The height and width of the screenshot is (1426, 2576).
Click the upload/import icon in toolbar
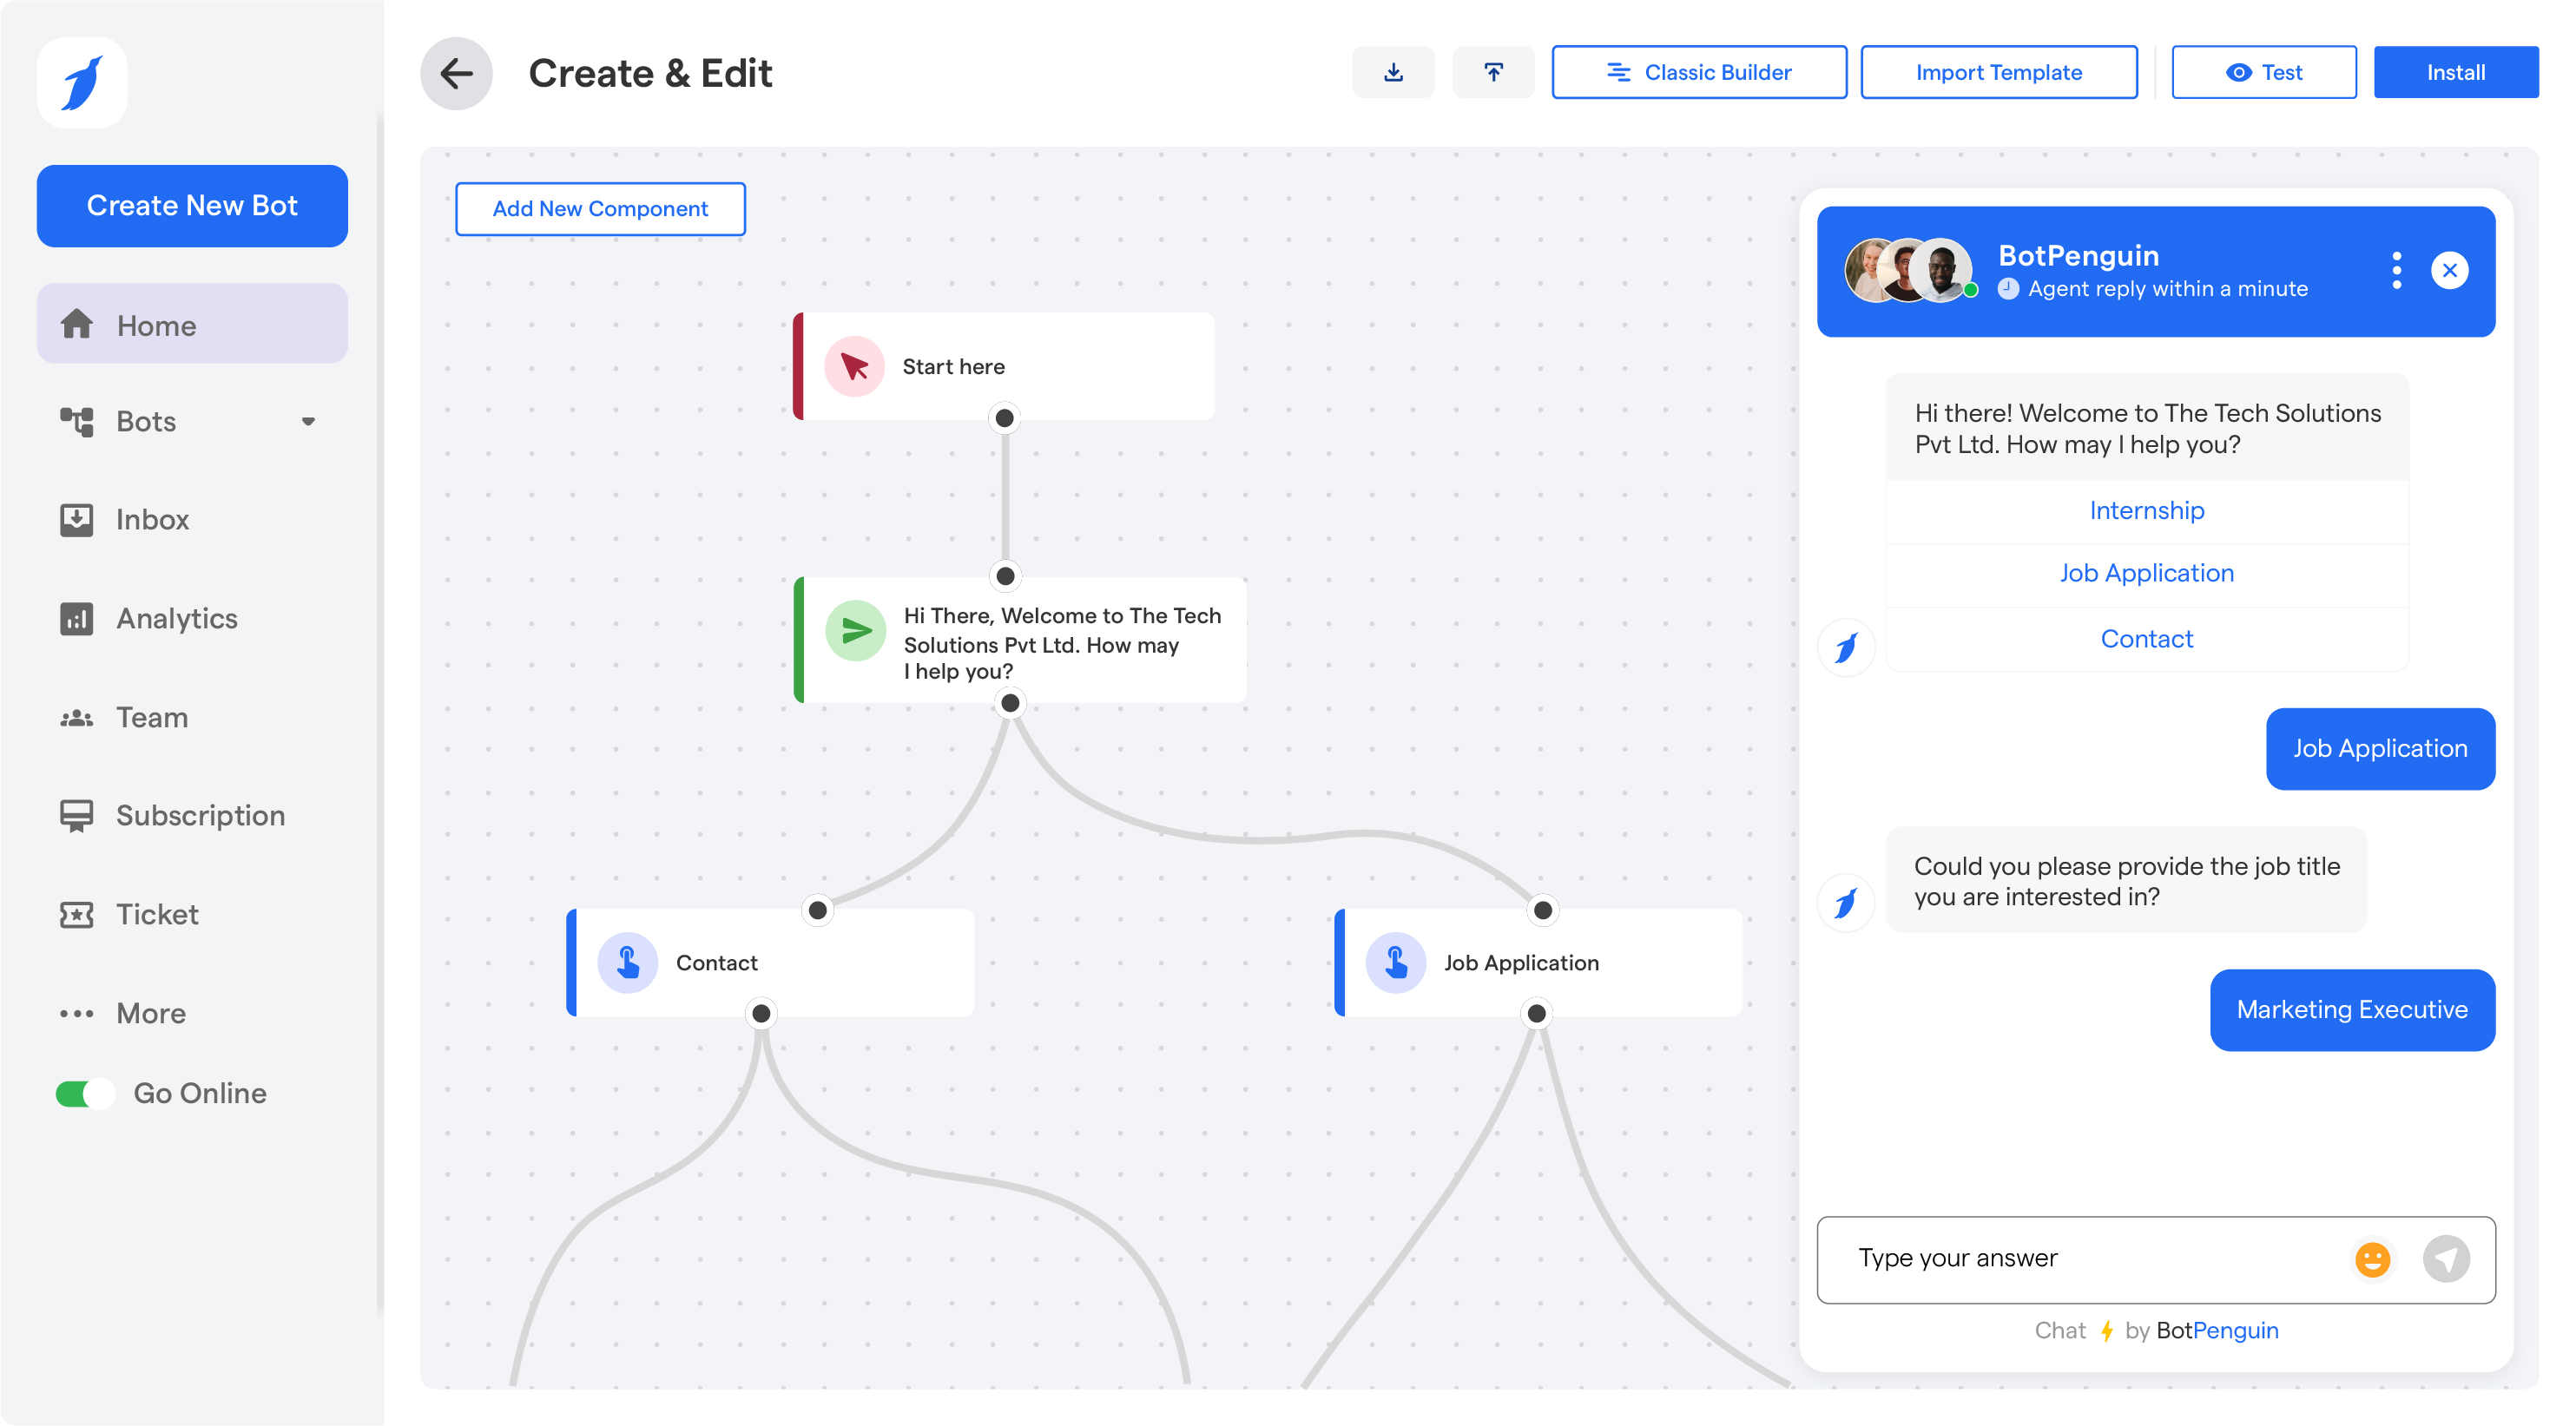pos(1492,72)
